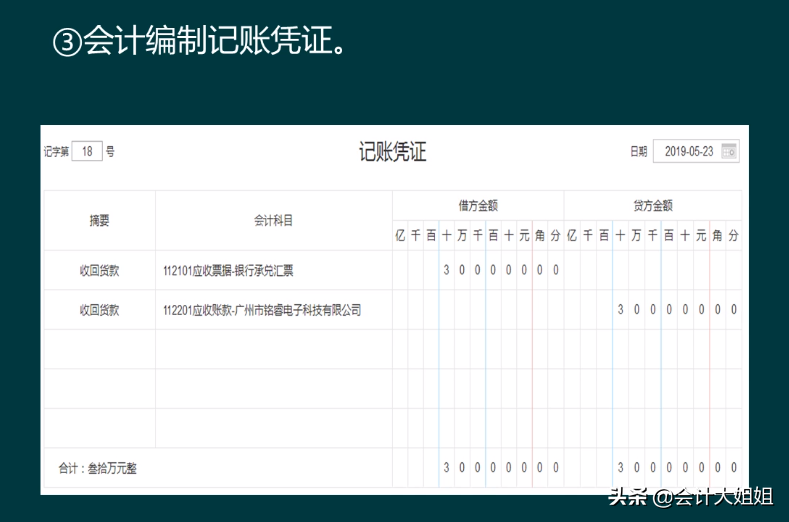
Task: Select 收回货款 summary in the 112201 row
Action: [100, 310]
